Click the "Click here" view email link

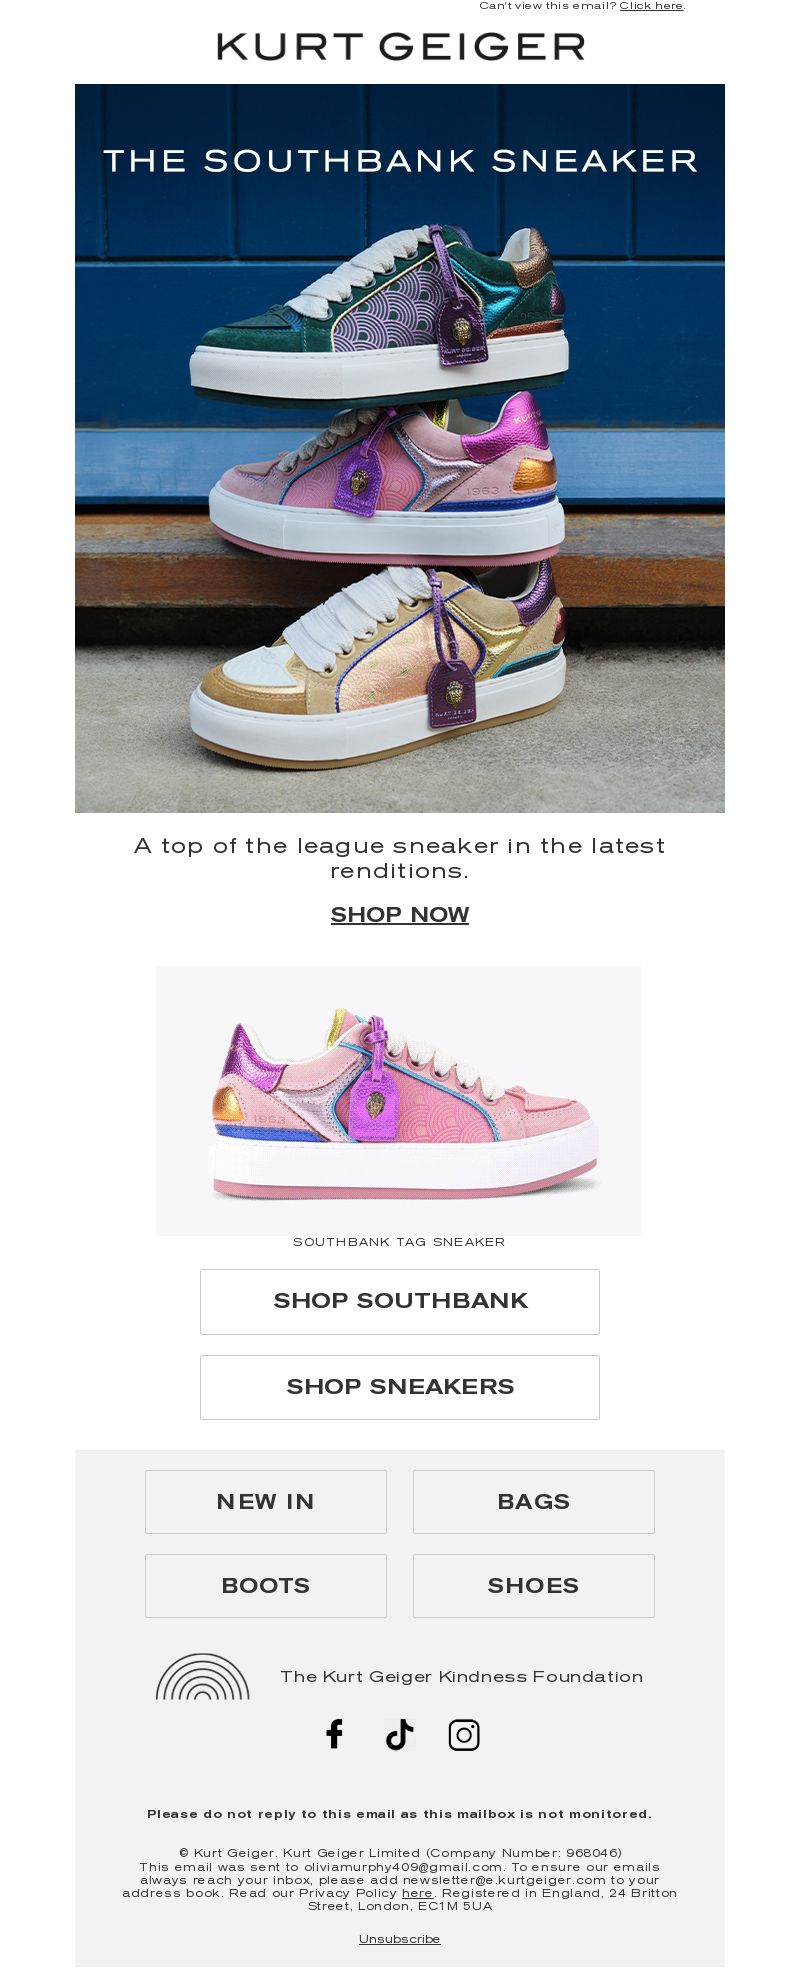tap(651, 6)
